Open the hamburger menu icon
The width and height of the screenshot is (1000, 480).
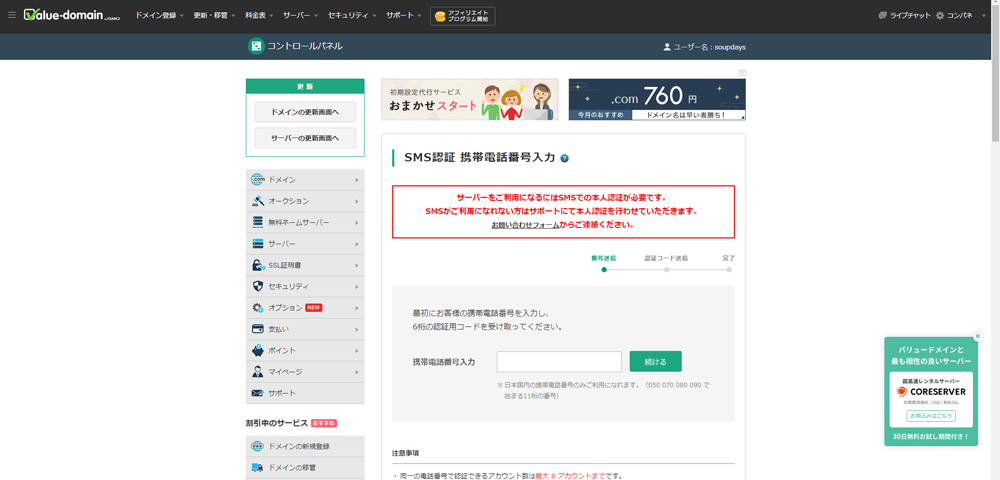point(11,15)
